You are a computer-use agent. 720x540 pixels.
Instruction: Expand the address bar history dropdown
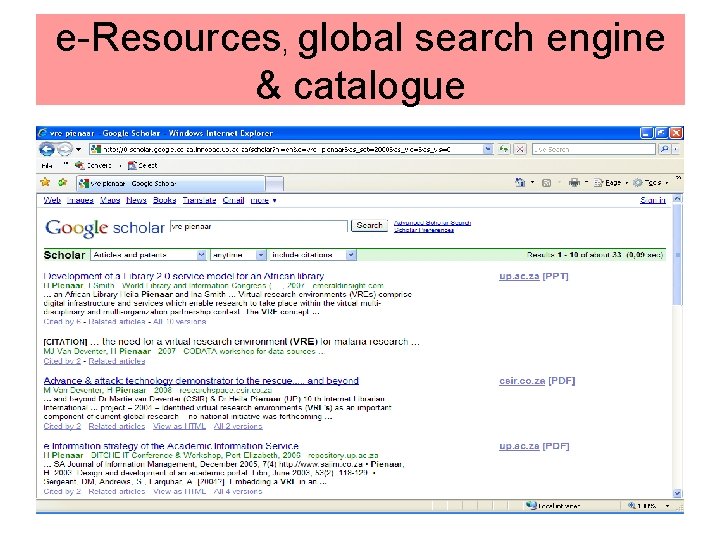pos(487,149)
